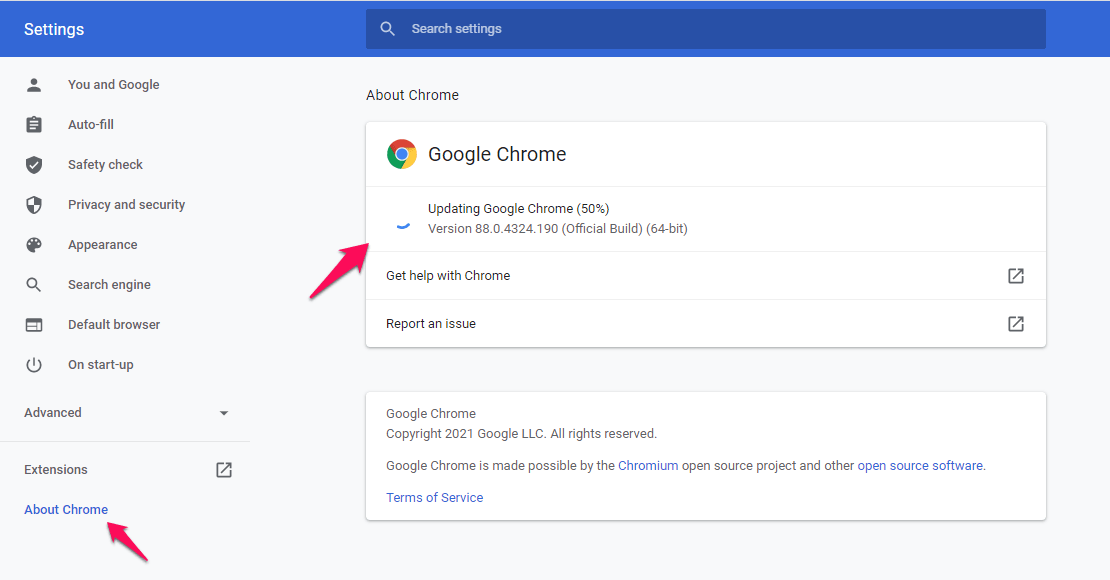The height and width of the screenshot is (580, 1110).
Task: Click the palette icon for Appearance
Action: (33, 245)
